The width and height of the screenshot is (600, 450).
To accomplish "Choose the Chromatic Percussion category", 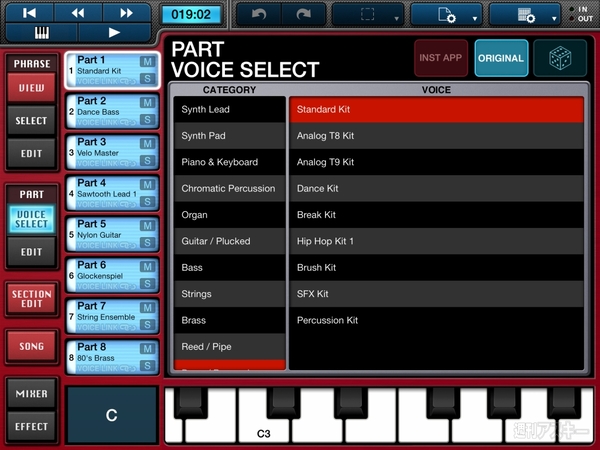I will (230, 189).
